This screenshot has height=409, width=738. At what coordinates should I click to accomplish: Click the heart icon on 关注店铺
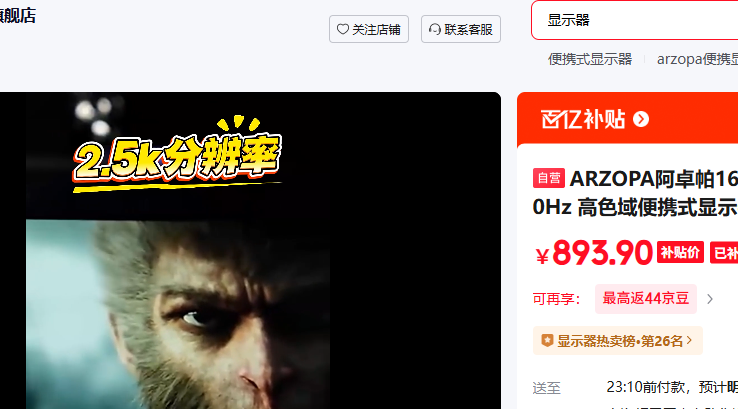click(343, 29)
